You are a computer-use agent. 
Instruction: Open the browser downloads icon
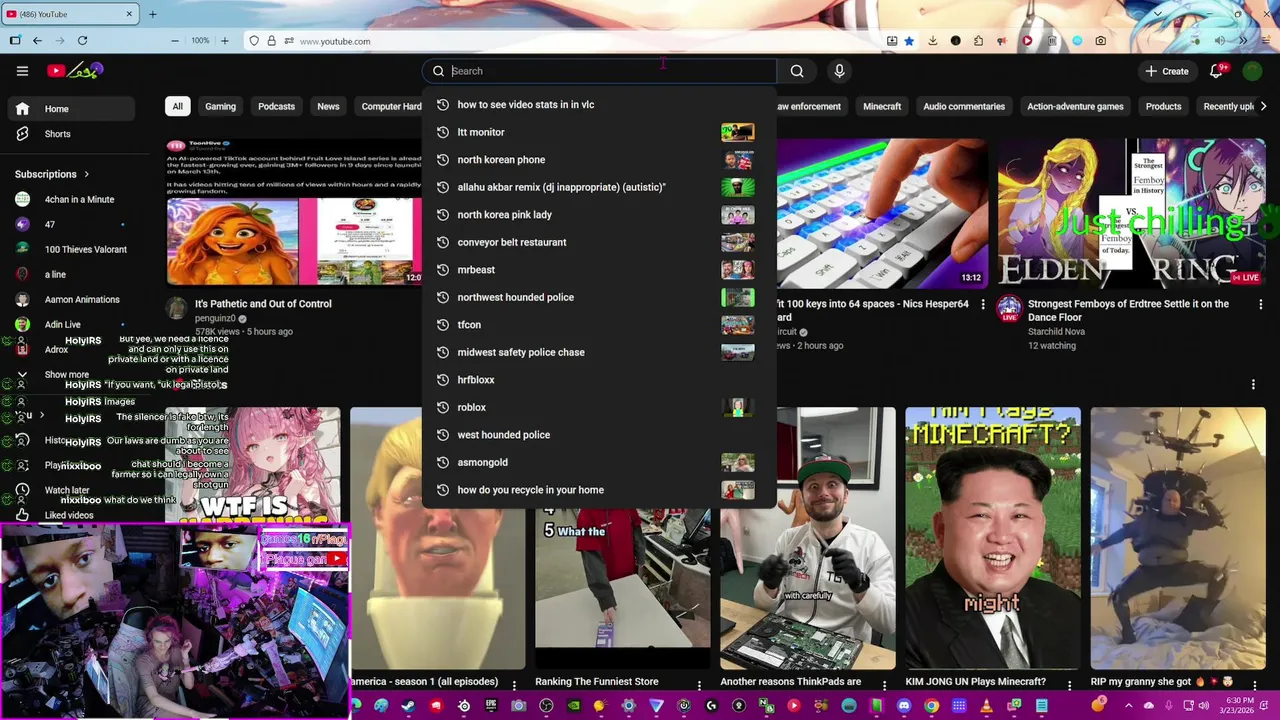coord(933,41)
